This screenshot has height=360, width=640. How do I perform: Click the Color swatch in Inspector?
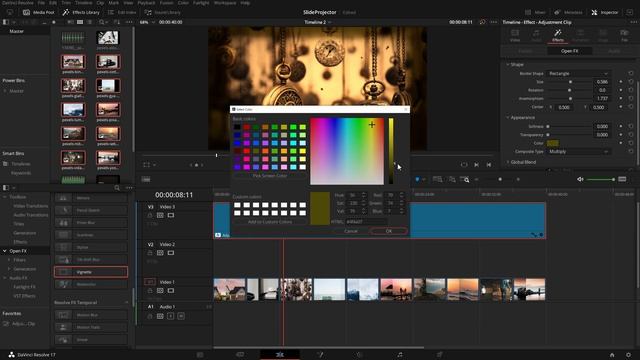553,143
